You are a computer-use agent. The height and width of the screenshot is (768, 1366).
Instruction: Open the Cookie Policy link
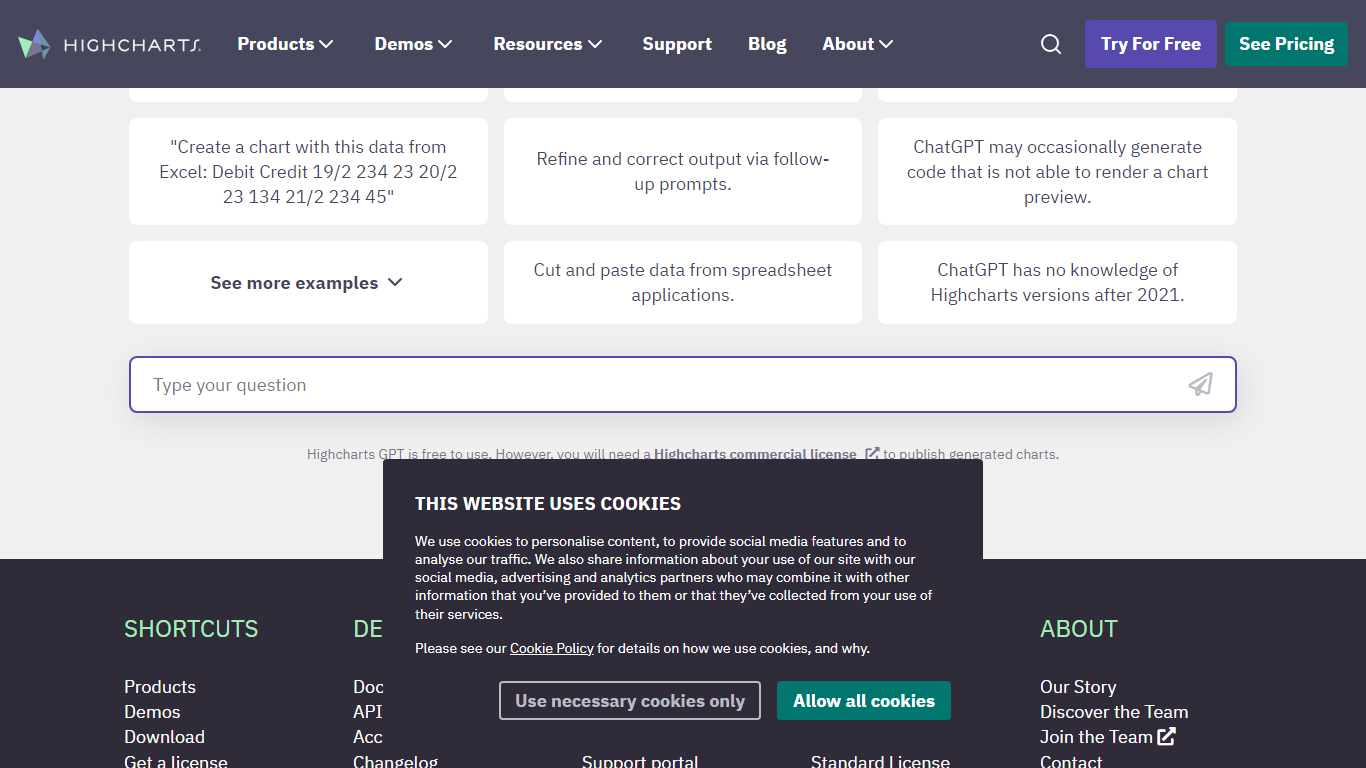tap(552, 648)
